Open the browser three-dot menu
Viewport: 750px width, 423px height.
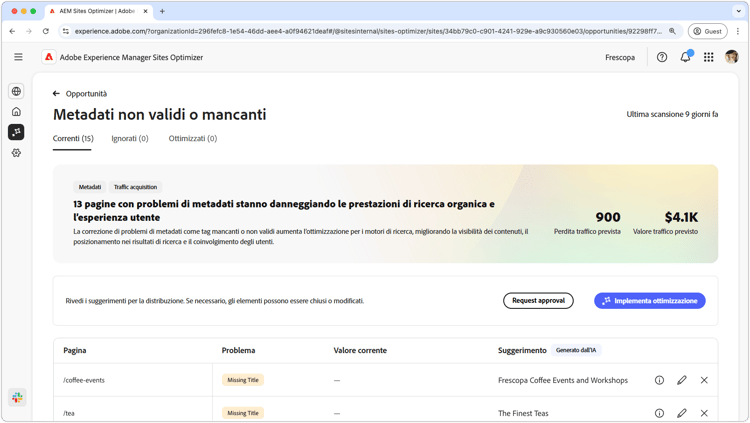pyautogui.click(x=738, y=31)
